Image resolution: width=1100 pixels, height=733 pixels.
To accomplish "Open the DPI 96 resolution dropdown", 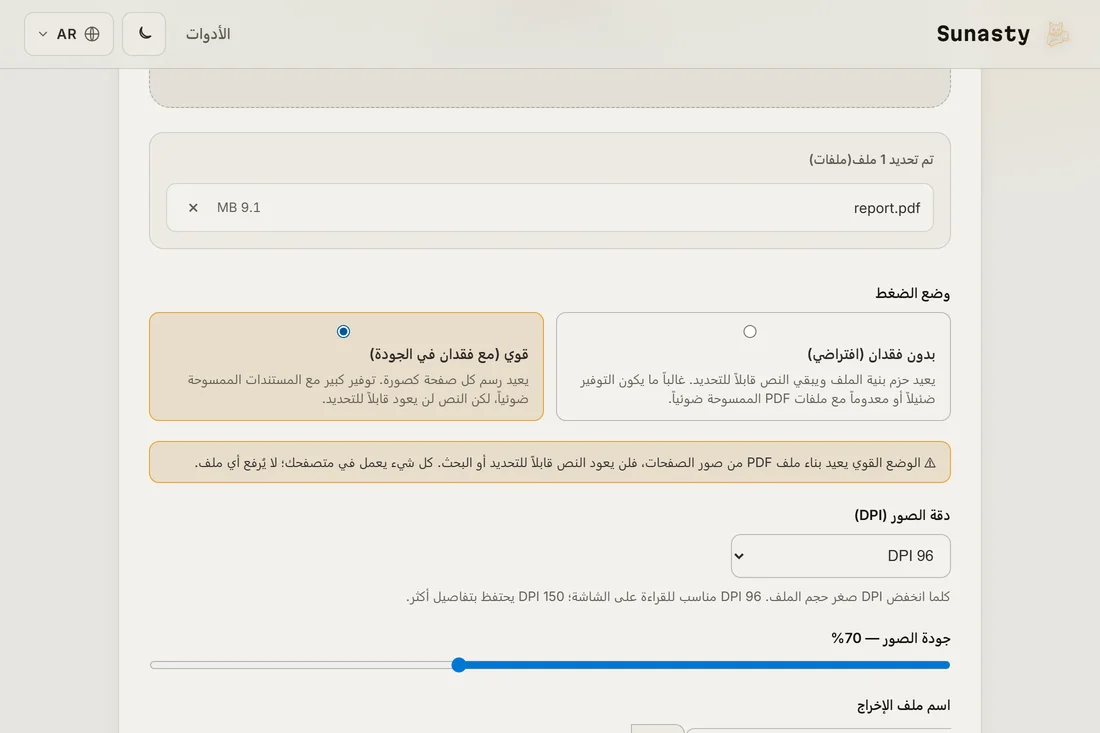I will click(840, 556).
